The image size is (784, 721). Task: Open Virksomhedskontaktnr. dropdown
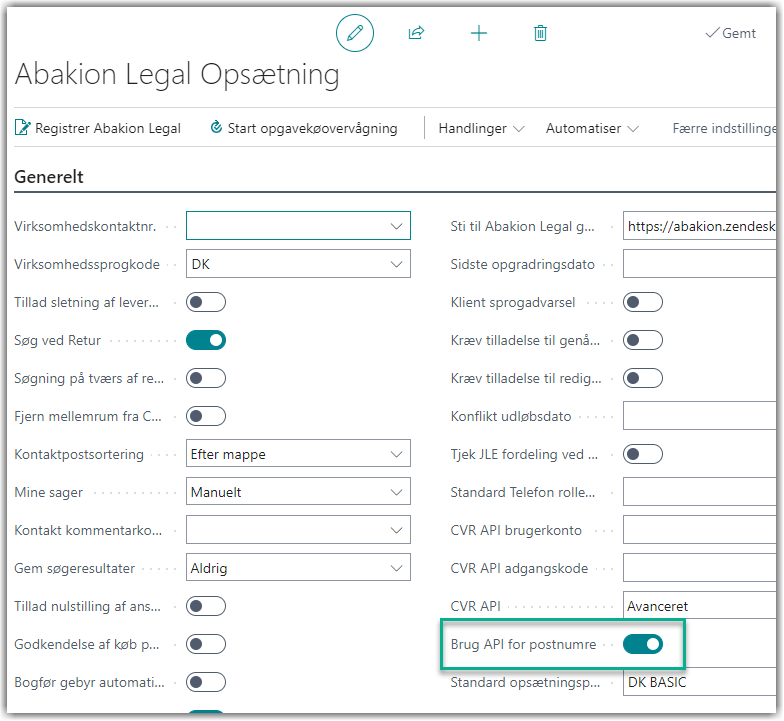pos(396,226)
